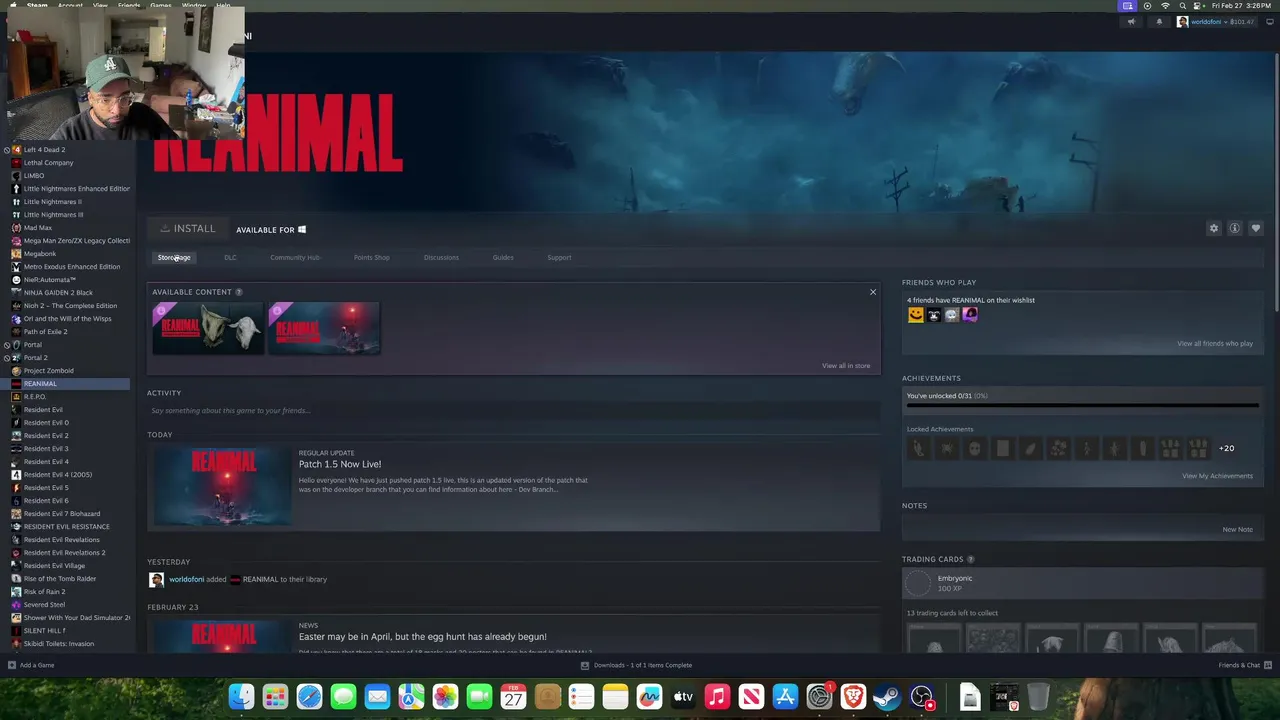
Task: Open the Support tab
Action: [559, 258]
